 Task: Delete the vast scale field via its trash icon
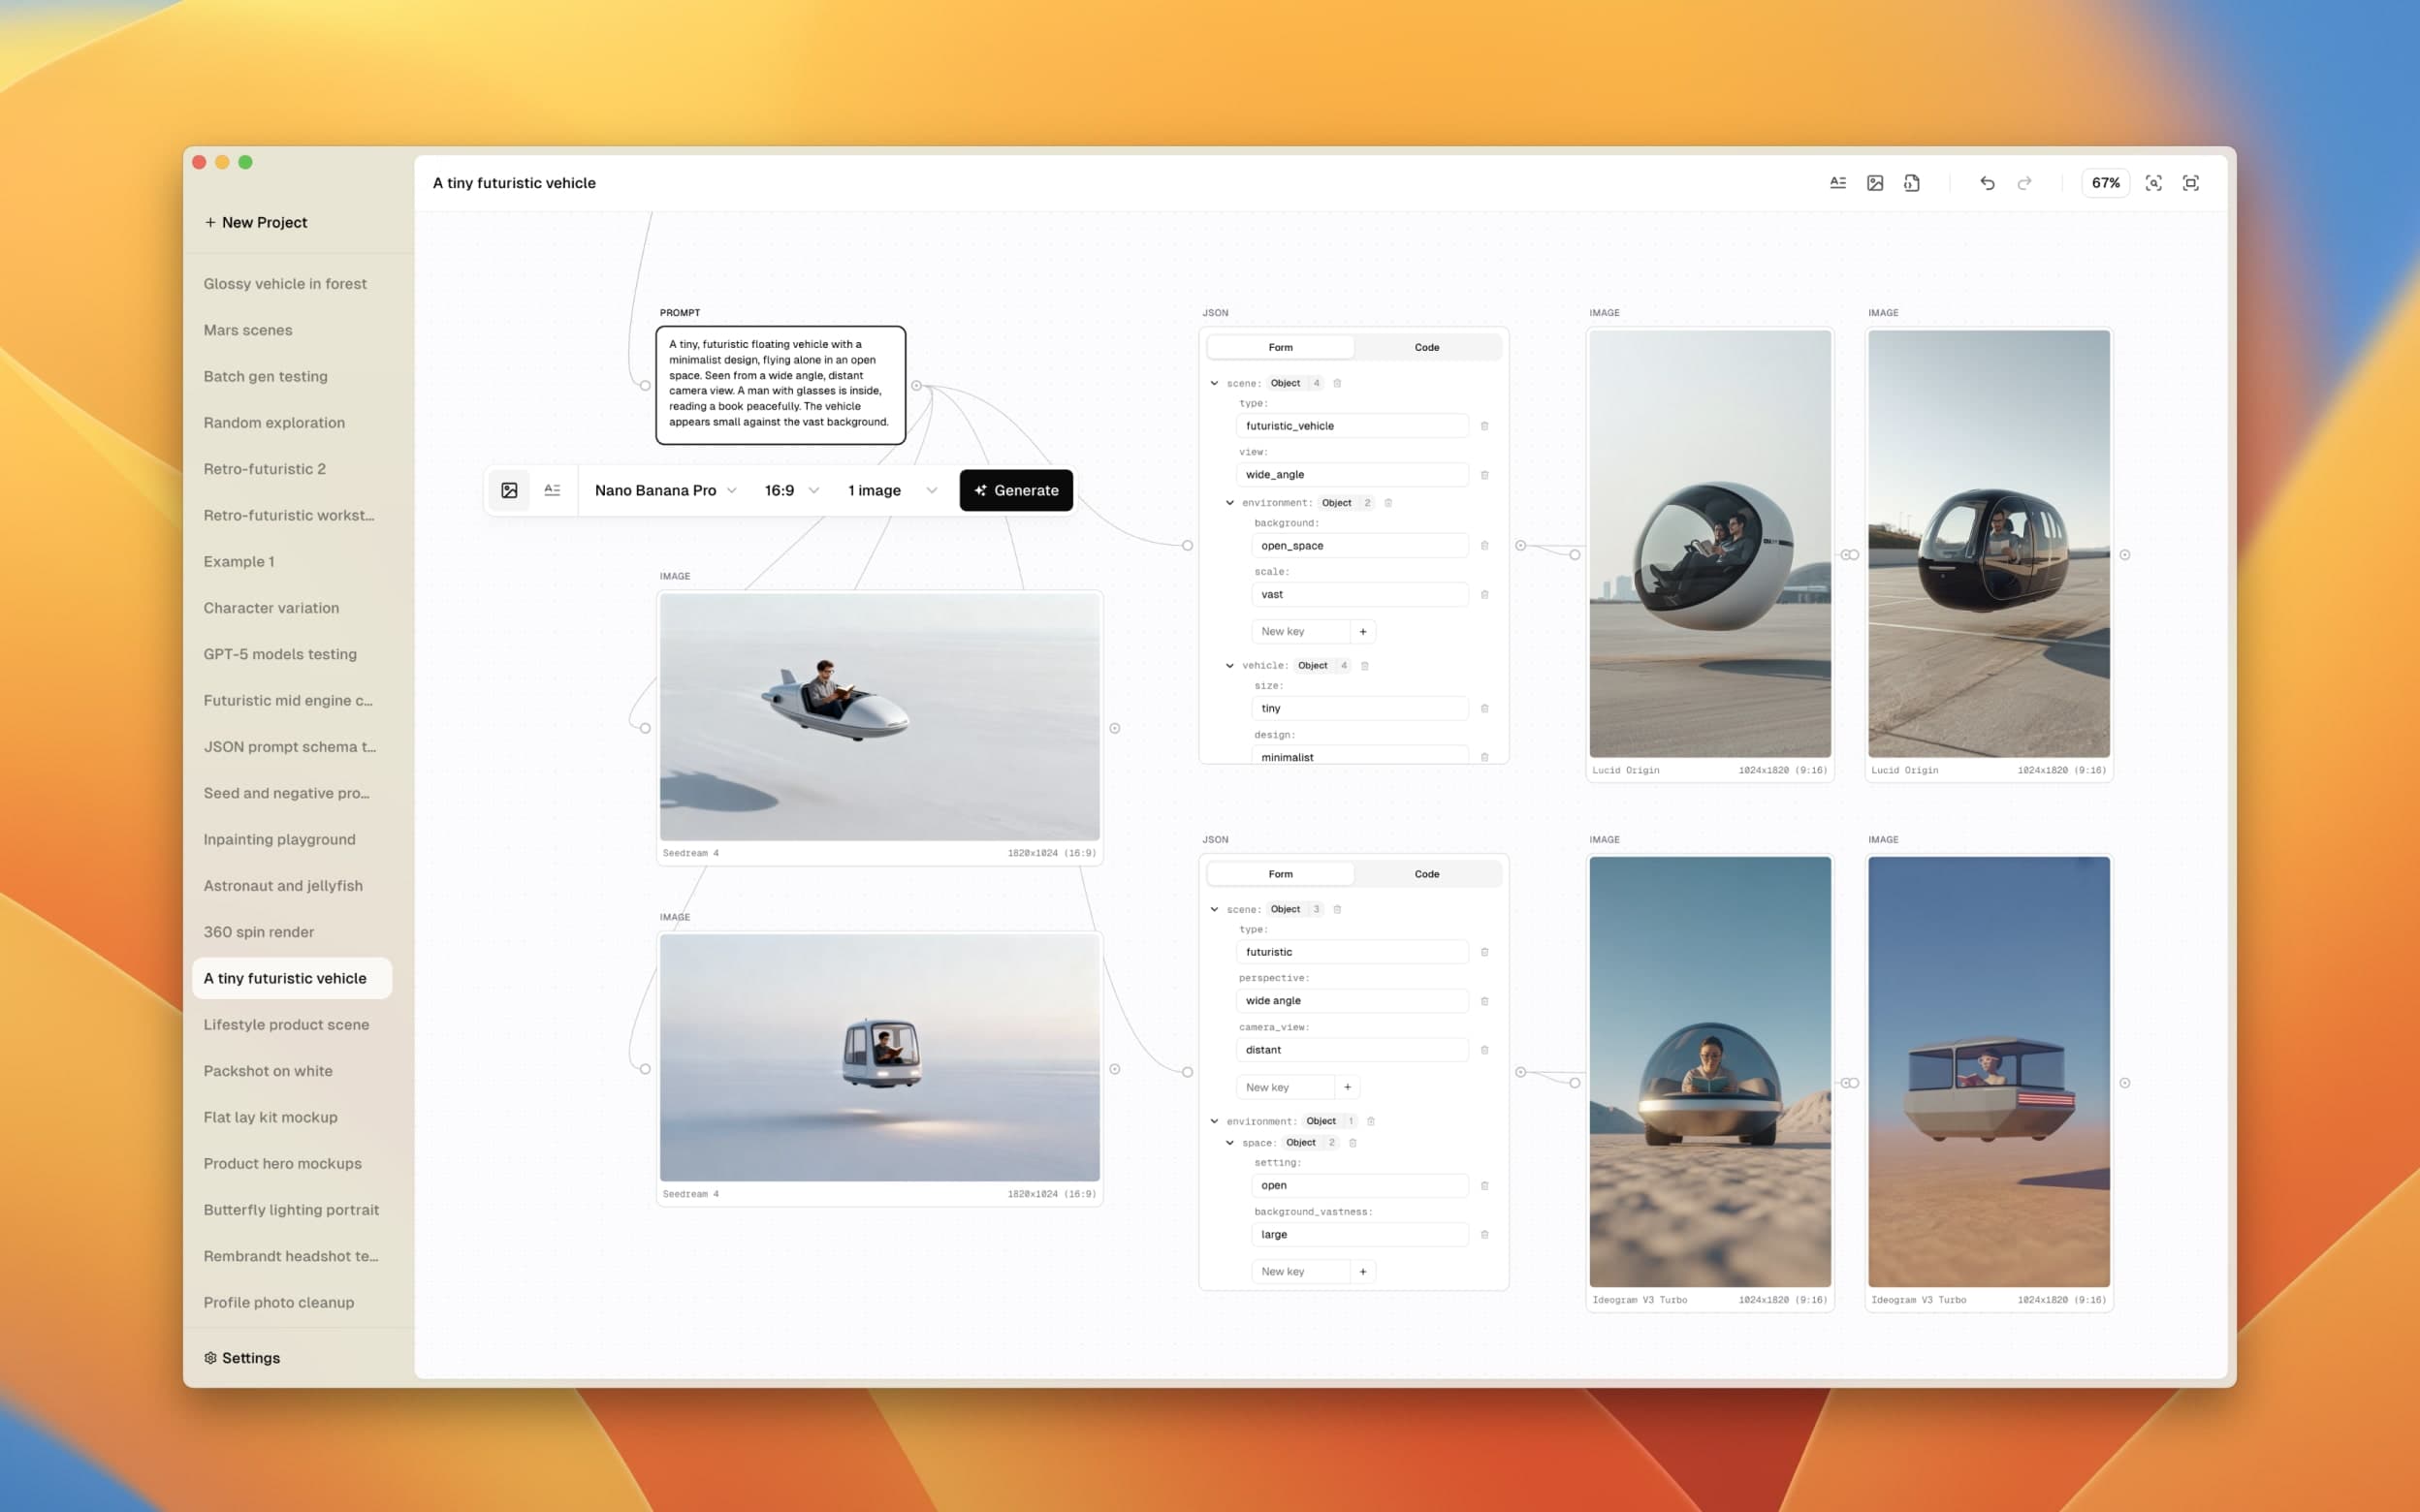[1484, 594]
